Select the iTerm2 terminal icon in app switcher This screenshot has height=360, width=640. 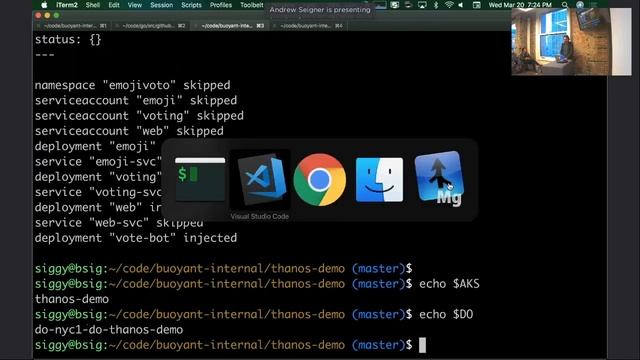[x=200, y=180]
